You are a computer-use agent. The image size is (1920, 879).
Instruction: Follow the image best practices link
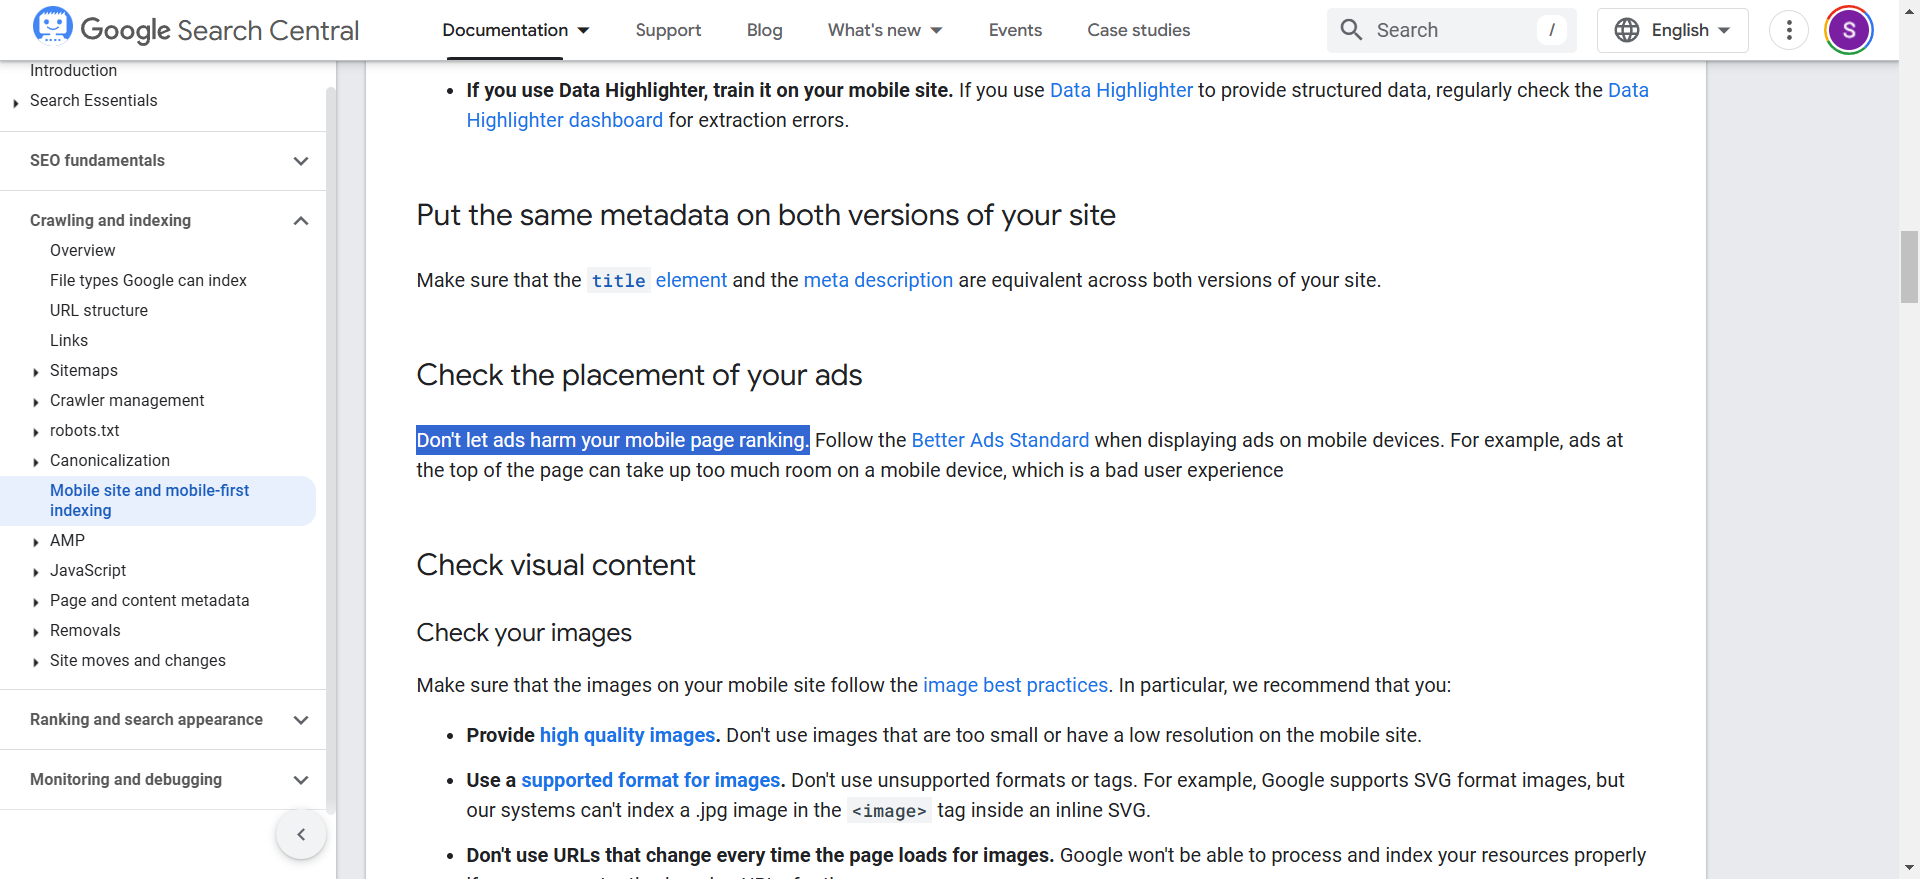coord(1014,685)
